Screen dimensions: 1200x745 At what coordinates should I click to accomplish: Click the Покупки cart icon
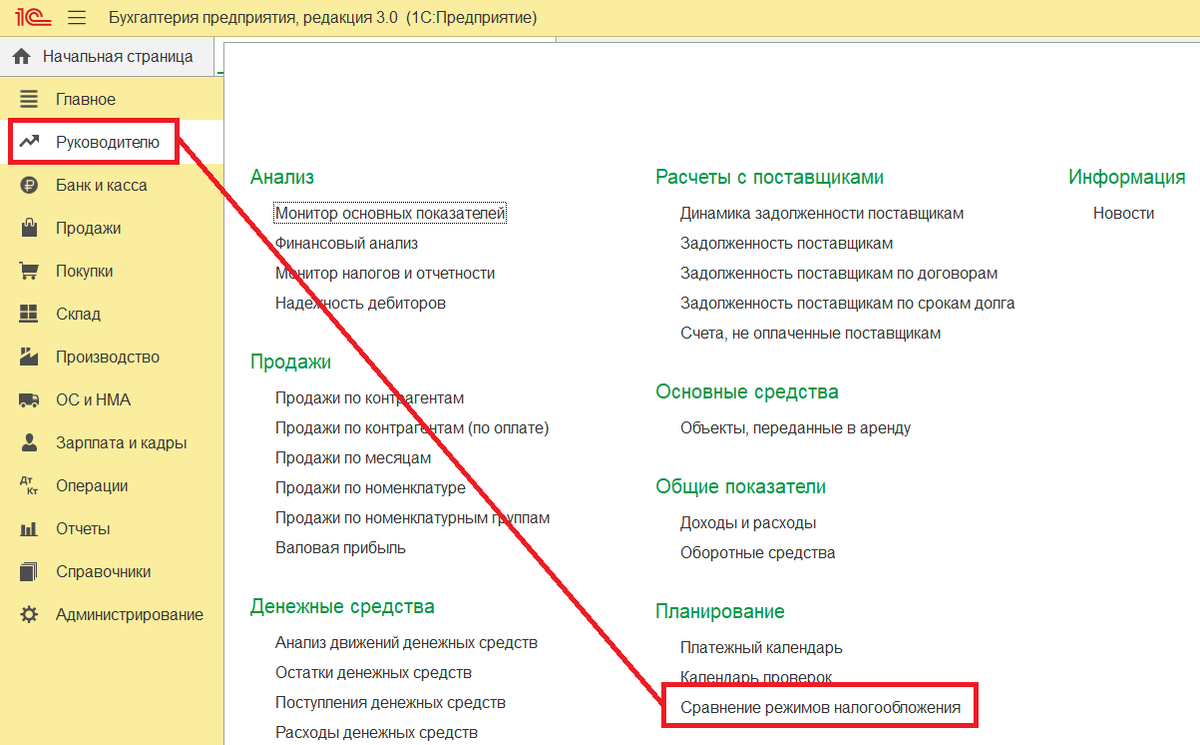[x=28, y=271]
